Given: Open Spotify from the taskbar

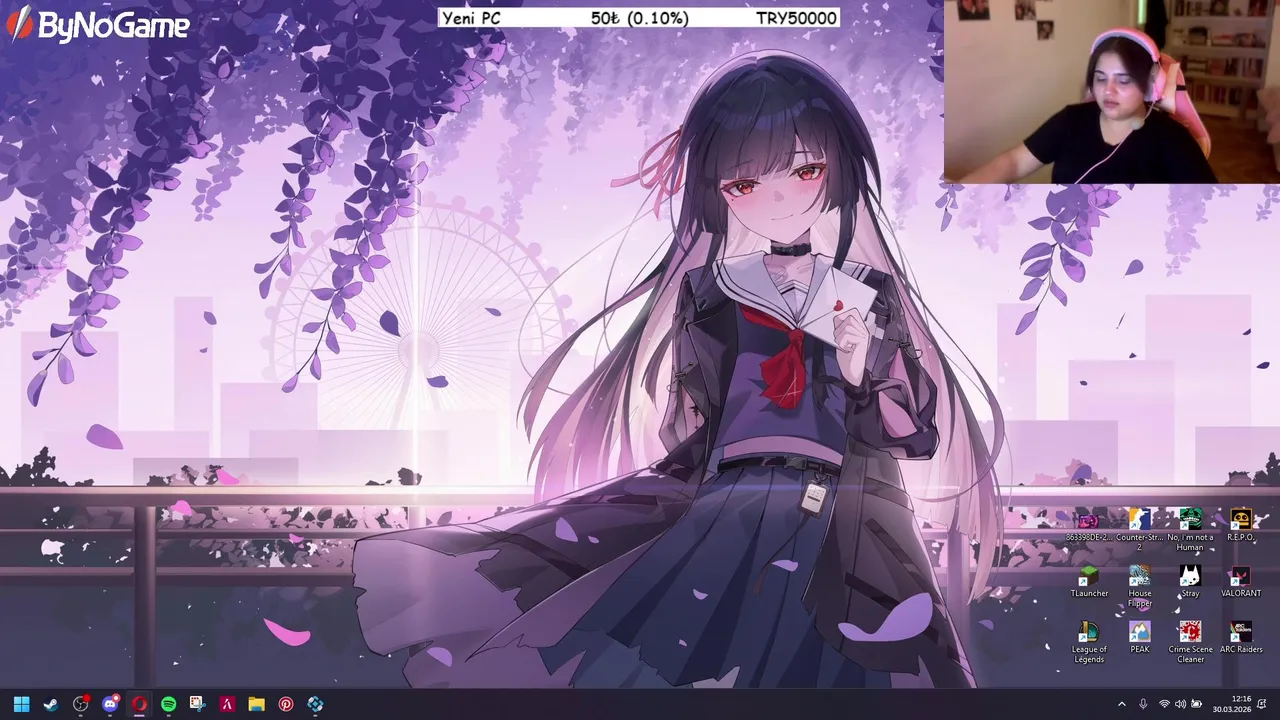Looking at the screenshot, I should click(x=168, y=704).
